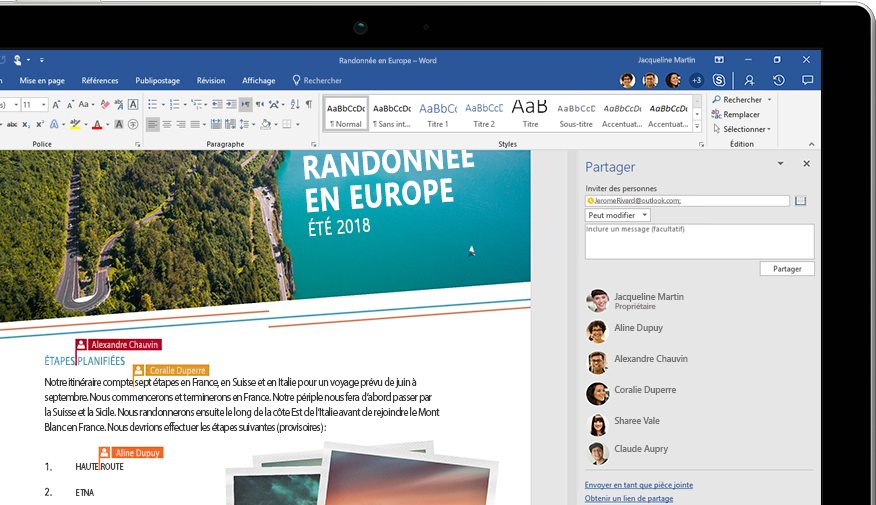Open the Affichage tab
Image resolution: width=876 pixels, height=505 pixels.
[259, 80]
